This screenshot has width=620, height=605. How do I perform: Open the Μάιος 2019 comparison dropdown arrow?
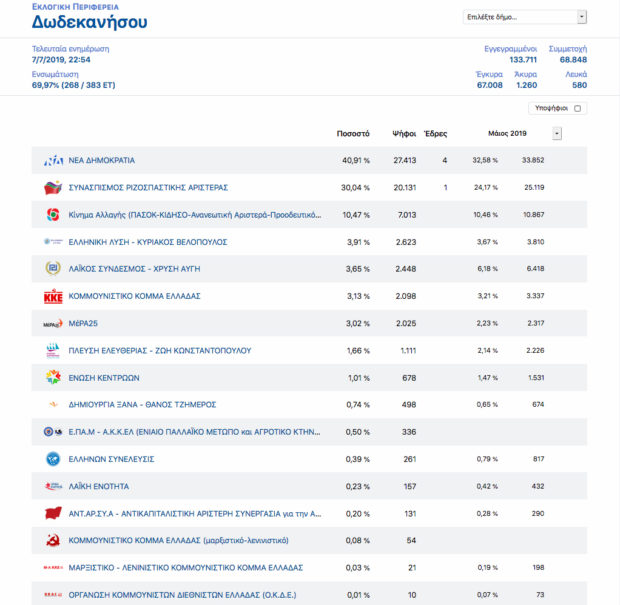pyautogui.click(x=557, y=134)
